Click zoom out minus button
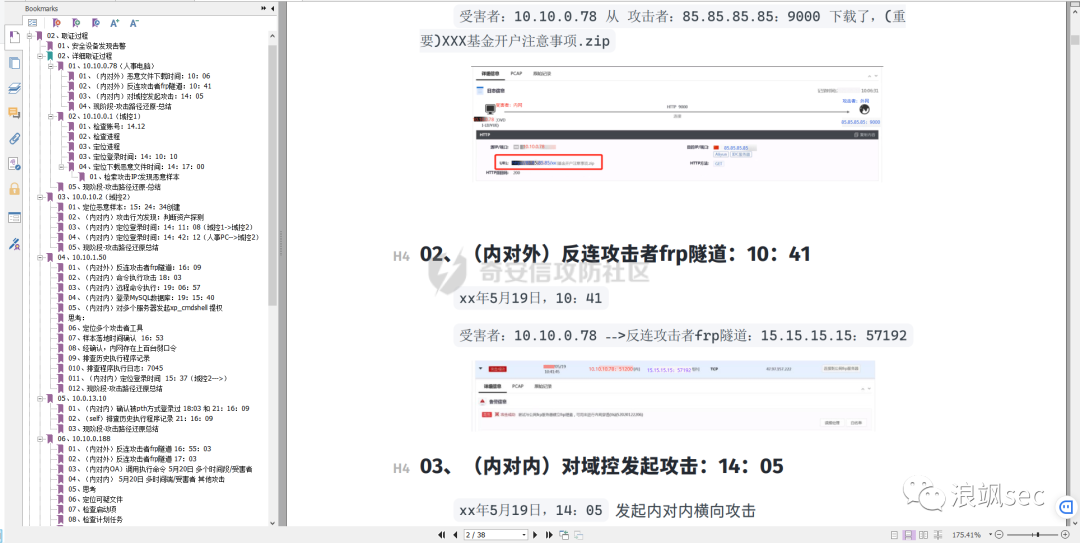1080x543 pixels. (999, 535)
